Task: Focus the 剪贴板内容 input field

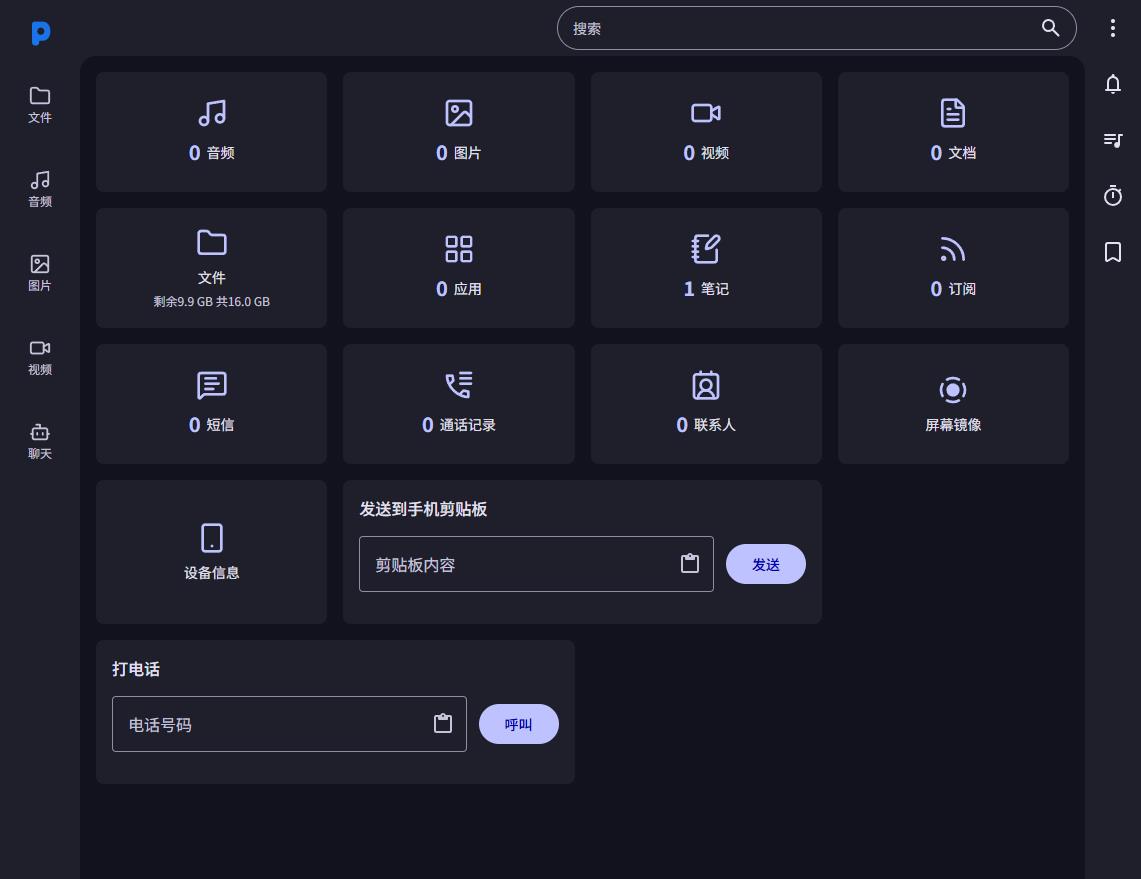Action: click(x=536, y=564)
